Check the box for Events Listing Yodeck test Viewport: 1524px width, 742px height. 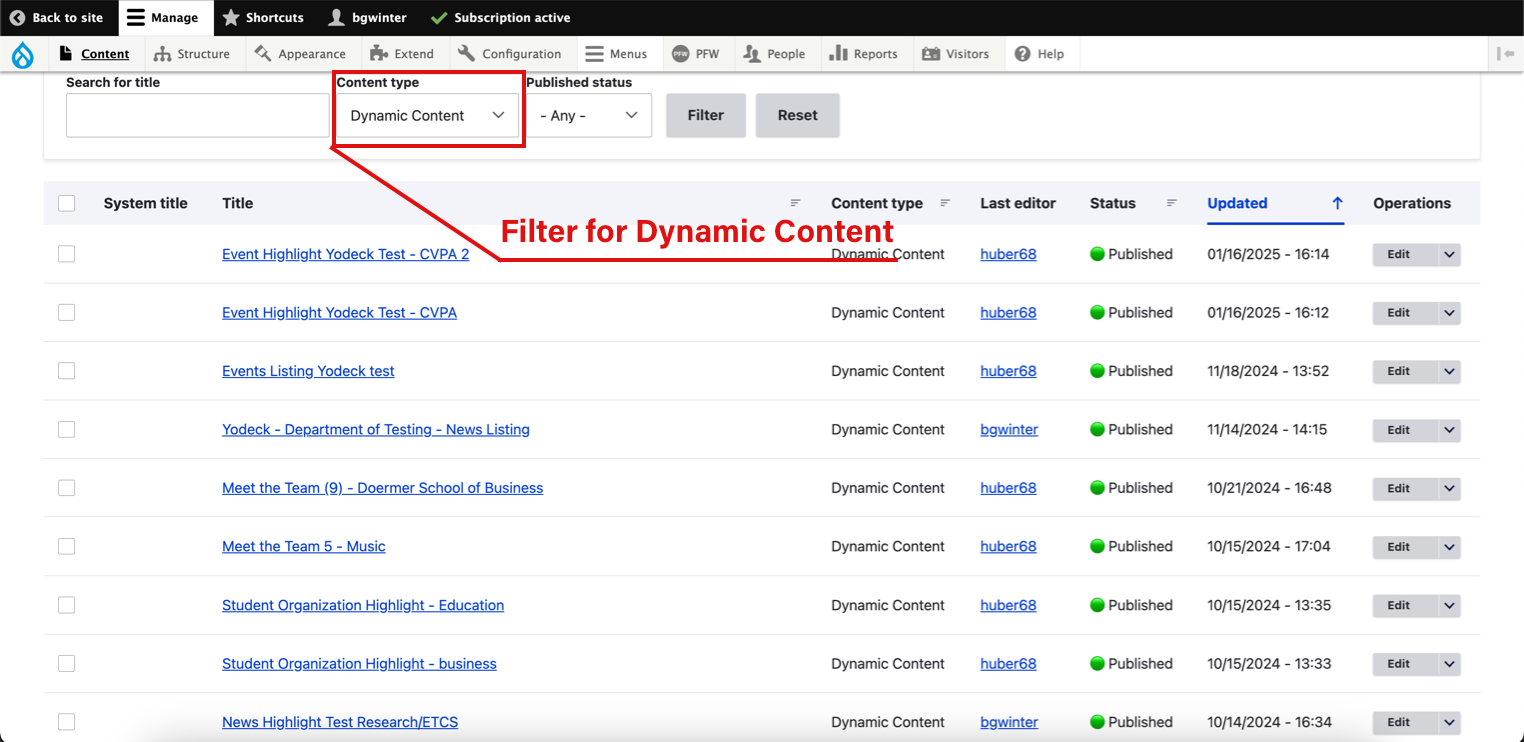67,371
